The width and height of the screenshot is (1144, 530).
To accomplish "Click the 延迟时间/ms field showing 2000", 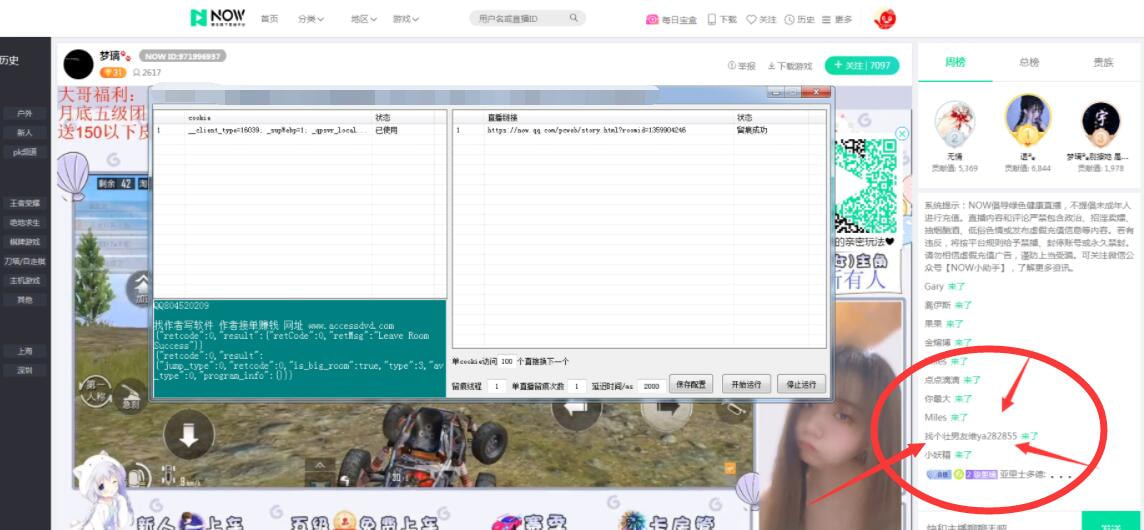I will click(651, 386).
